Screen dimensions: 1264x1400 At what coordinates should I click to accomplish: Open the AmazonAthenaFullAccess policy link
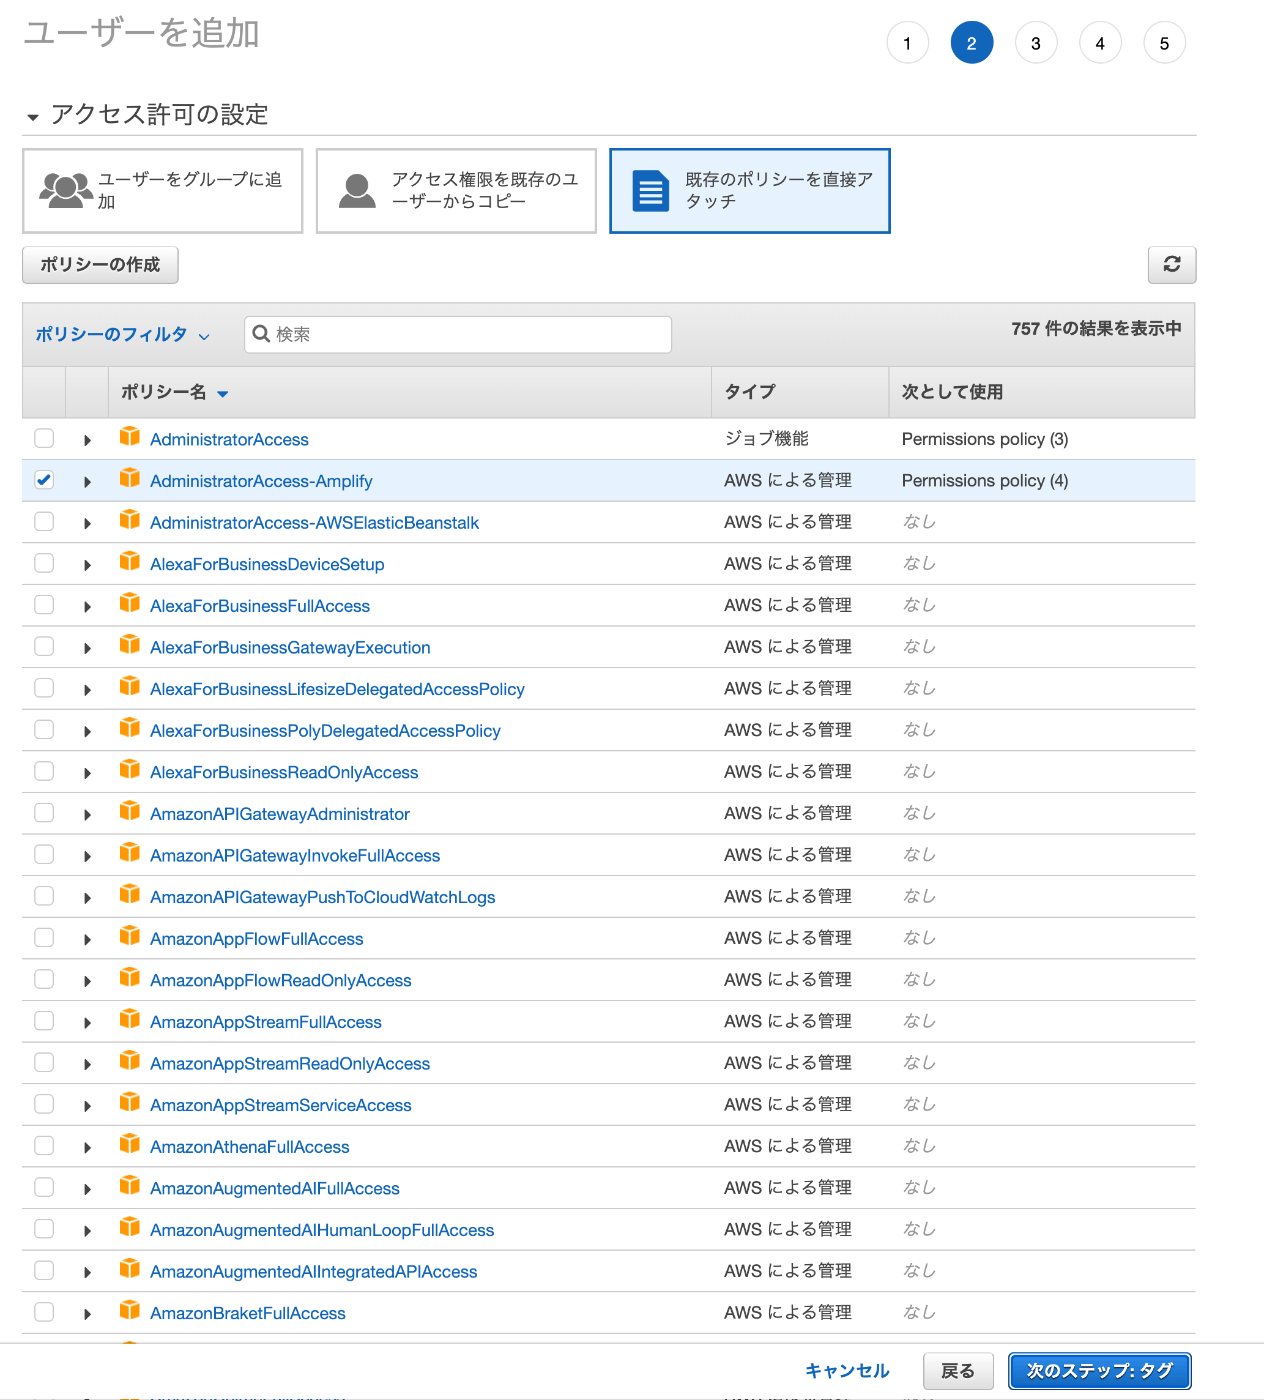click(250, 1147)
